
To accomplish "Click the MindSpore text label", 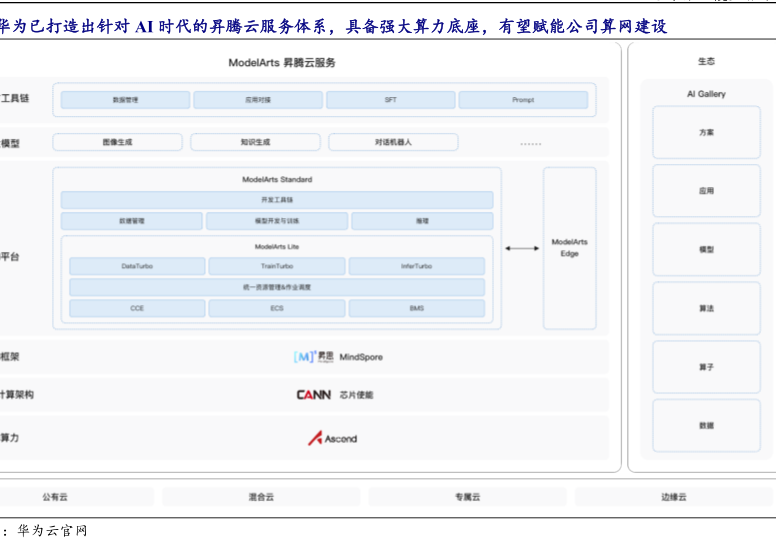I will 361,357.
